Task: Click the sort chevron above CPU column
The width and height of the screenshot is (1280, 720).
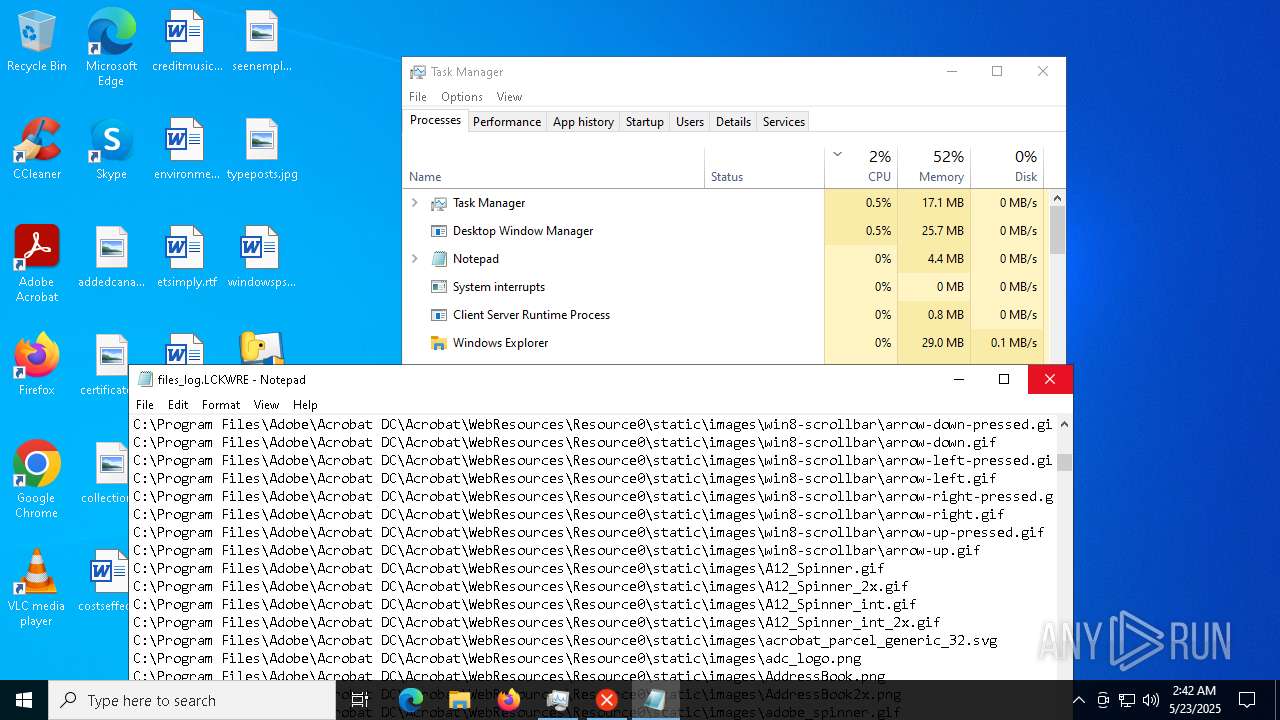Action: click(x=837, y=155)
